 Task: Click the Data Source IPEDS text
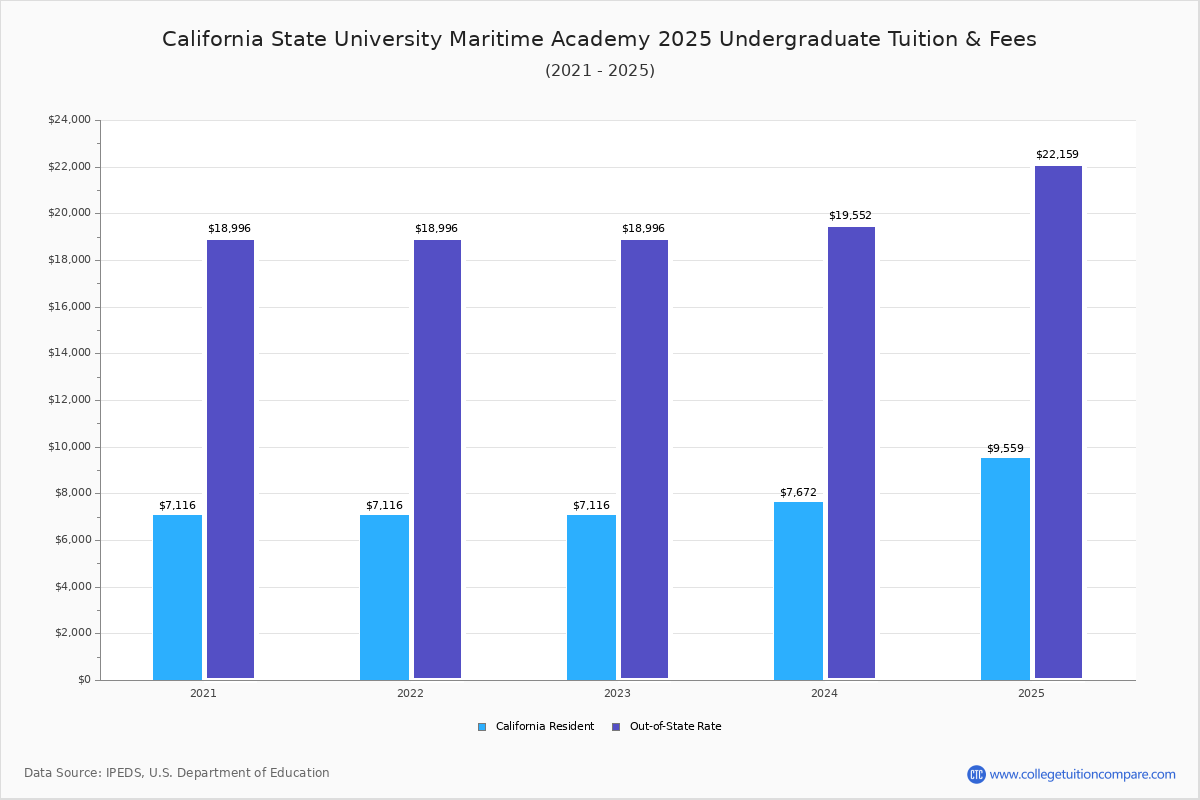[178, 772]
